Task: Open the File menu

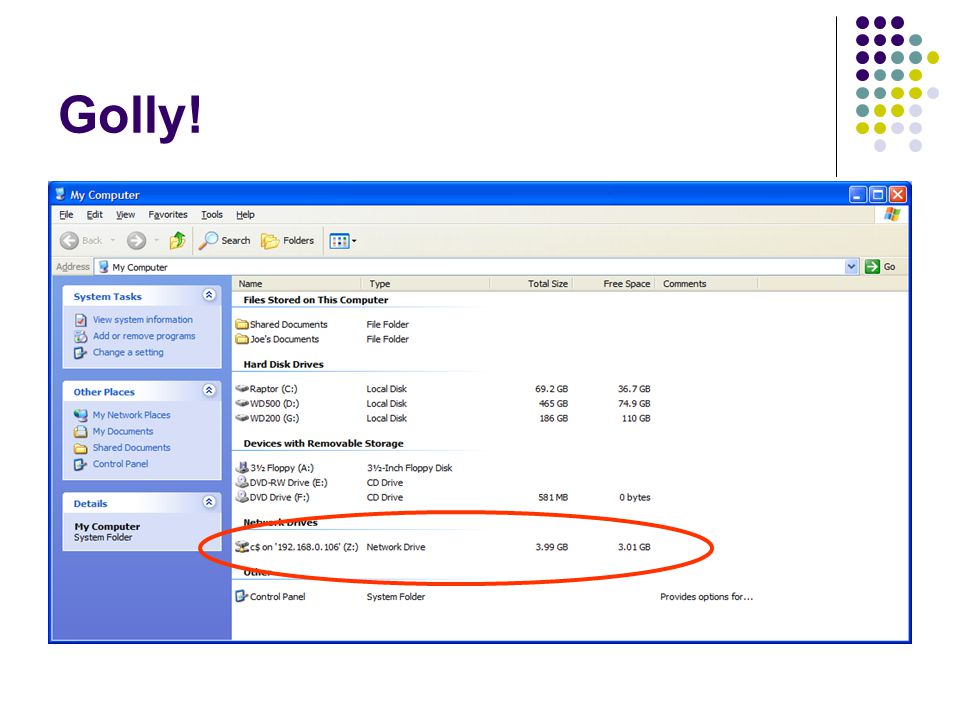Action: pos(66,214)
